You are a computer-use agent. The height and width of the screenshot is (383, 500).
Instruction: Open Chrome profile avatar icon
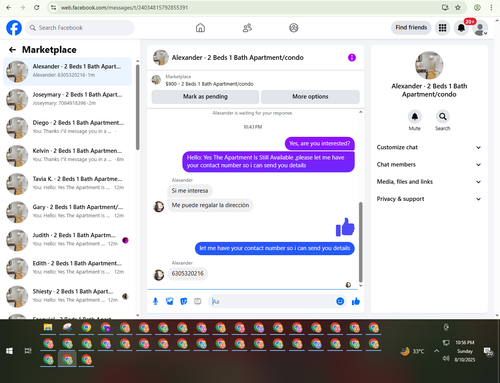[x=477, y=7]
